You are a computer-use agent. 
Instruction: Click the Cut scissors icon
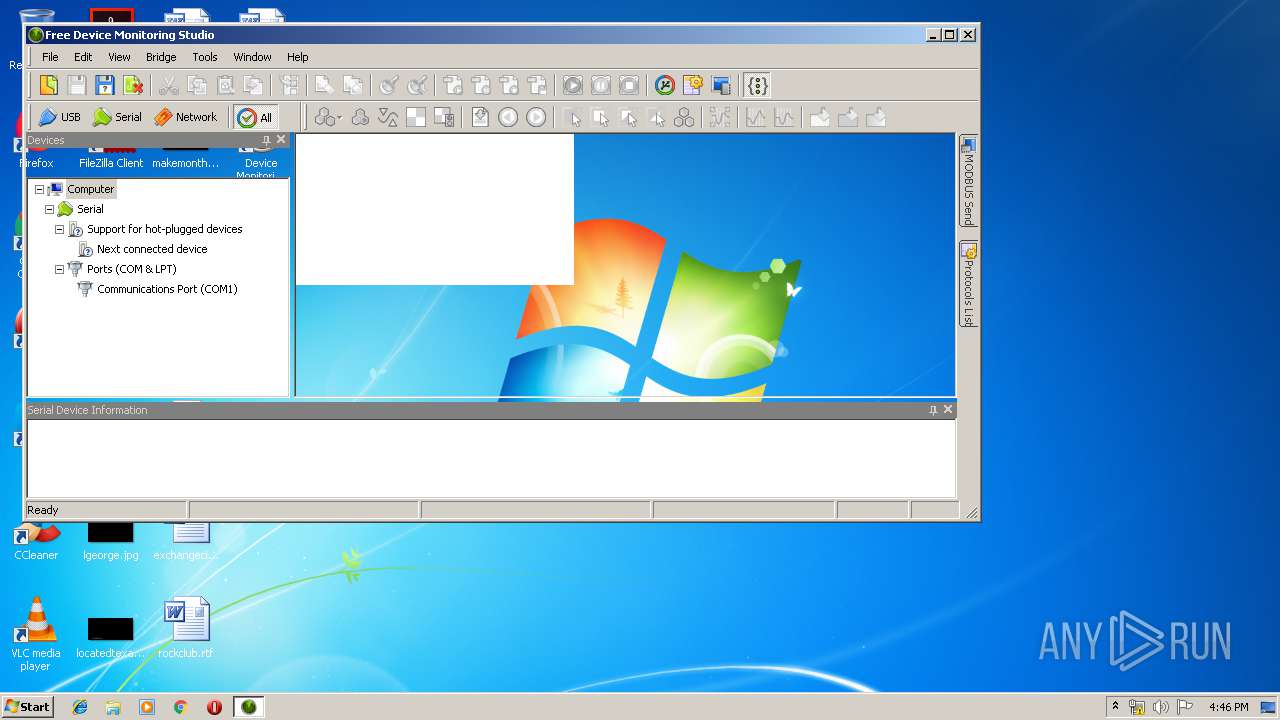pos(169,85)
